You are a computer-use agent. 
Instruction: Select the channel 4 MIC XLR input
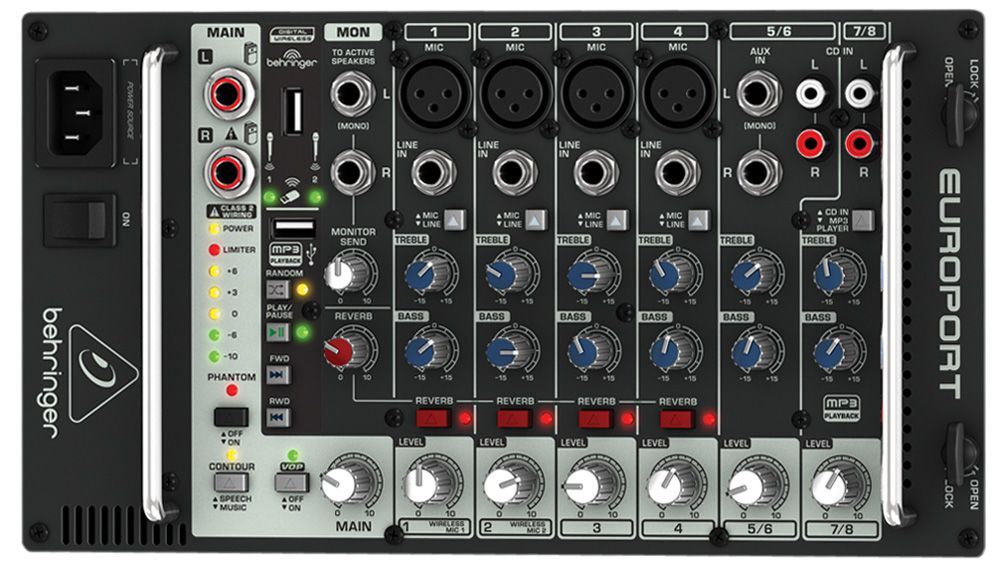click(x=679, y=94)
